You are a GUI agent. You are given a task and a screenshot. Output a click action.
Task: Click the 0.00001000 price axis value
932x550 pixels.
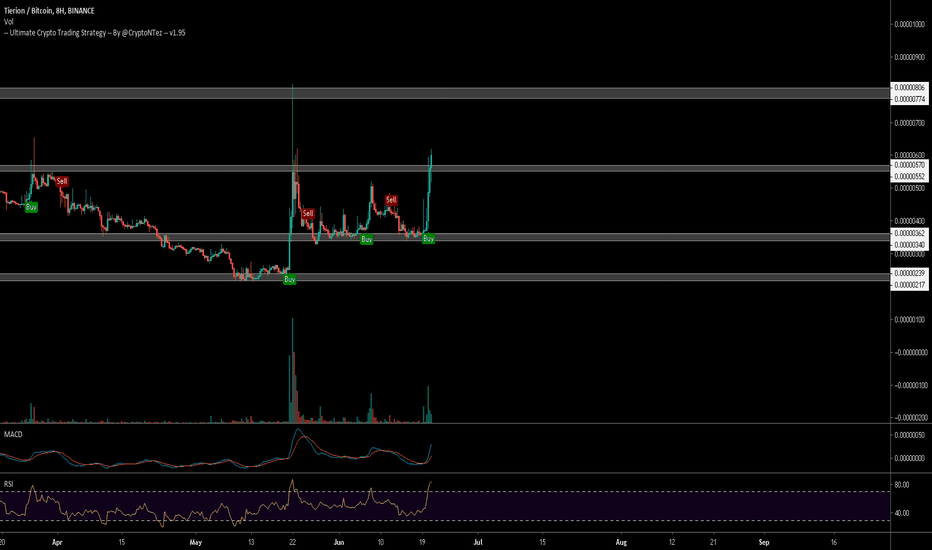tap(910, 24)
